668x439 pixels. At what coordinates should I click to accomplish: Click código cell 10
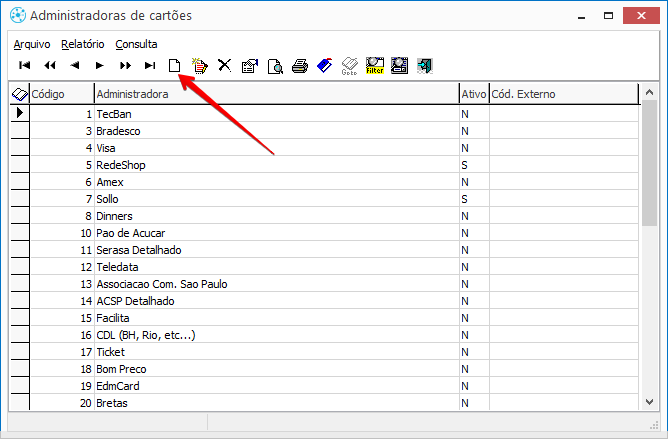tap(62, 233)
